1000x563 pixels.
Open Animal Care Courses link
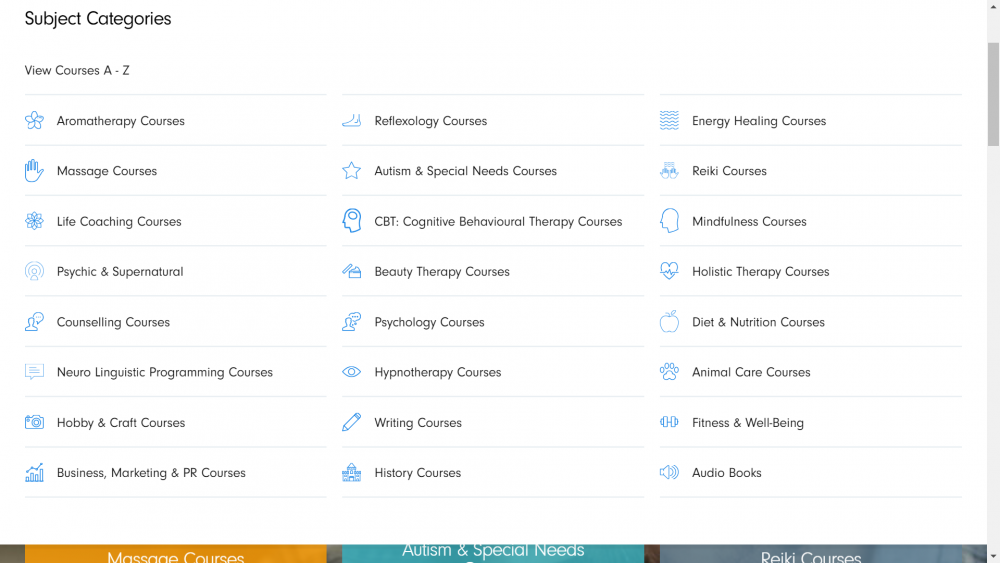pyautogui.click(x=751, y=372)
